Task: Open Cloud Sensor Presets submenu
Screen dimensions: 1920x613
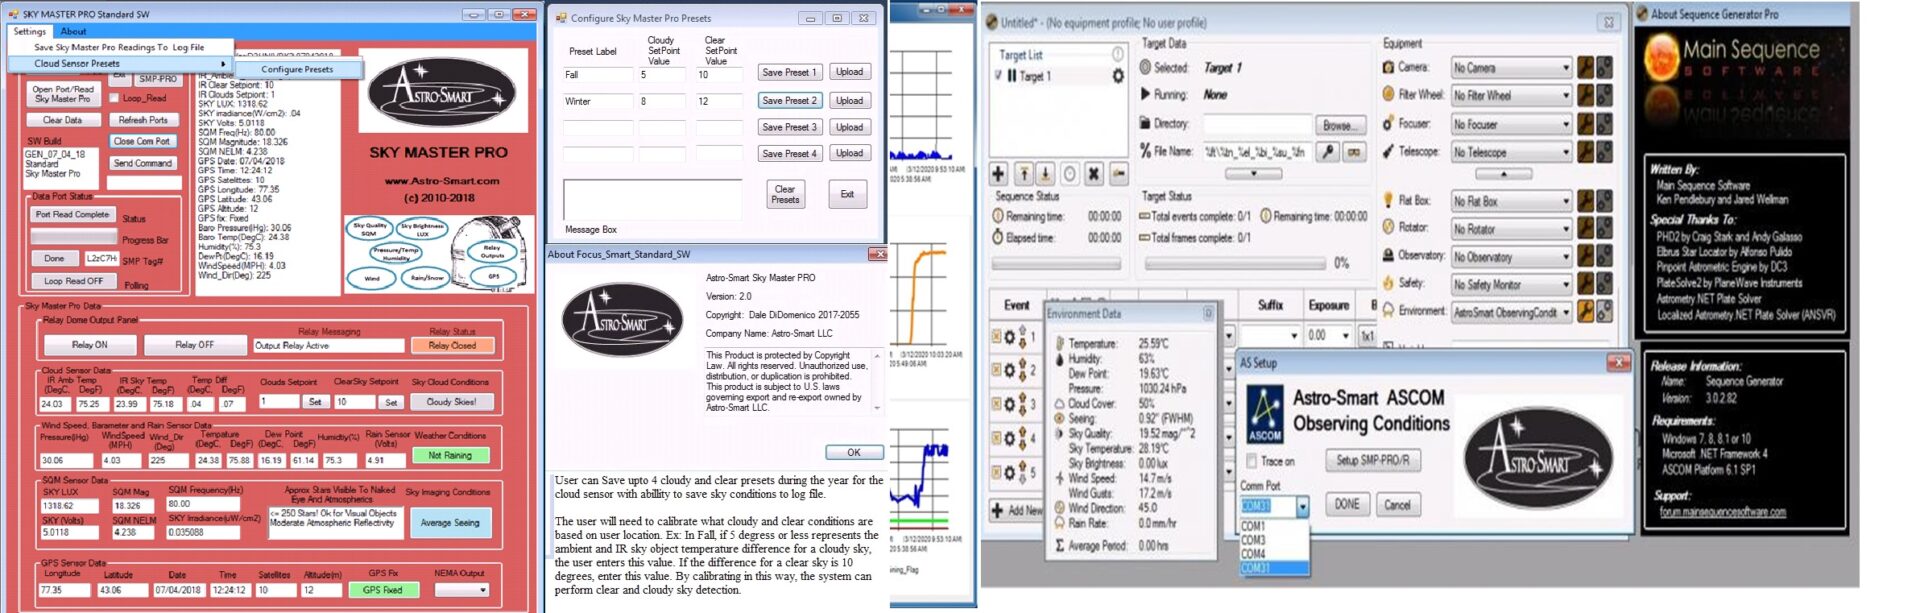Action: 119,63
